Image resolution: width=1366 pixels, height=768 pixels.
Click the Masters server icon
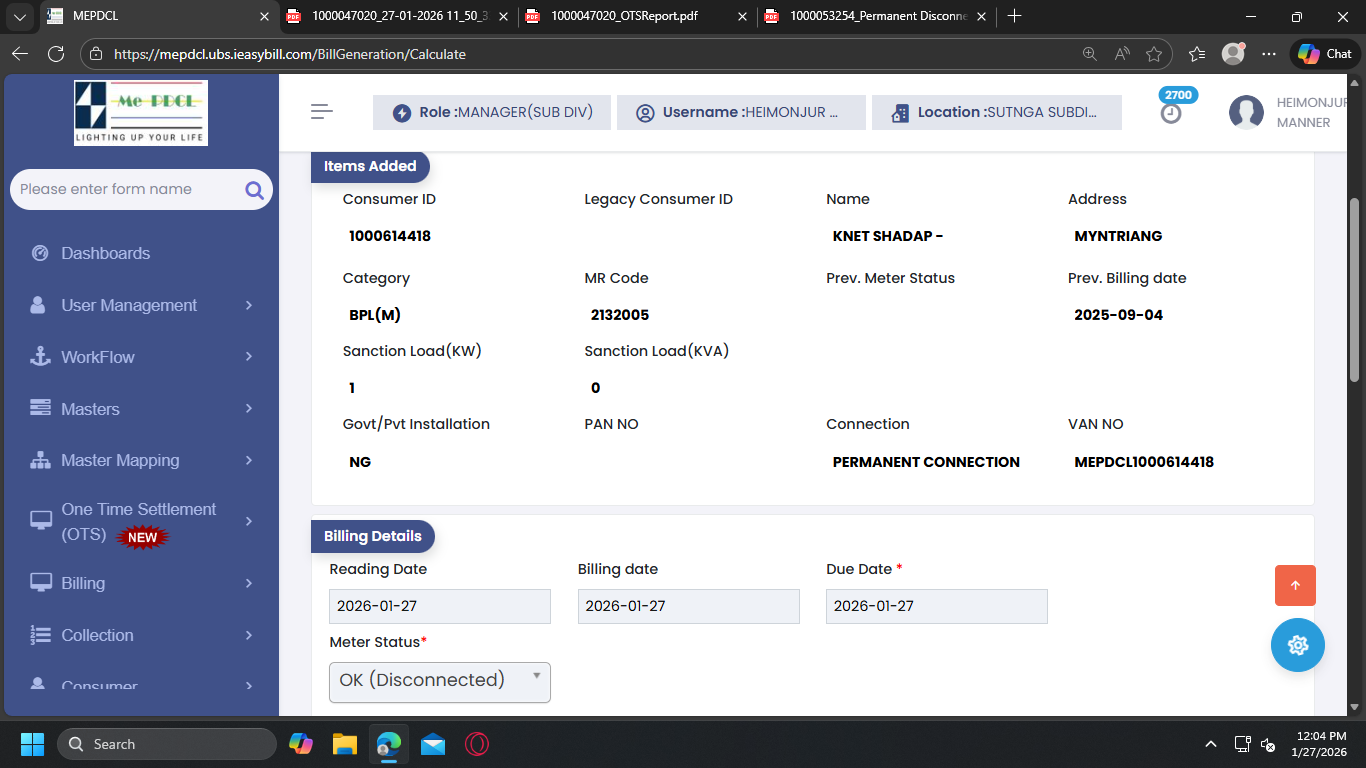click(40, 409)
